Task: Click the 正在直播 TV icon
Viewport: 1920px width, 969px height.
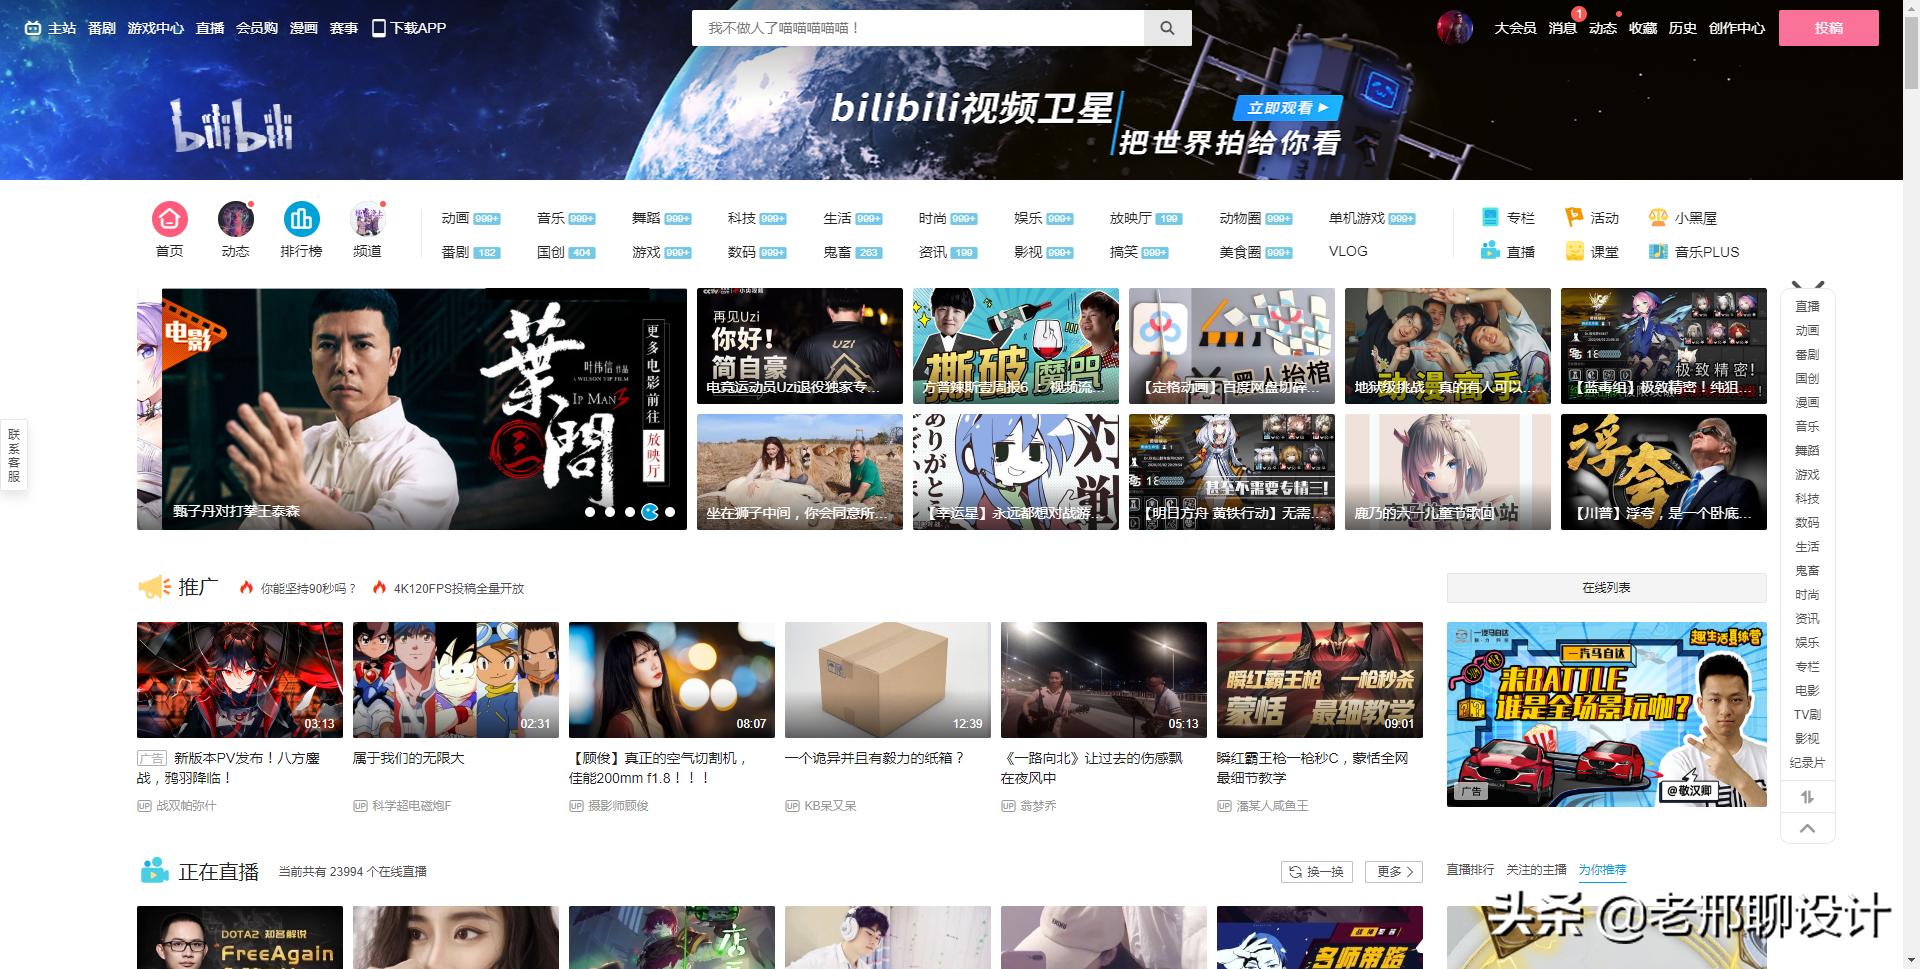Action: pyautogui.click(x=154, y=871)
